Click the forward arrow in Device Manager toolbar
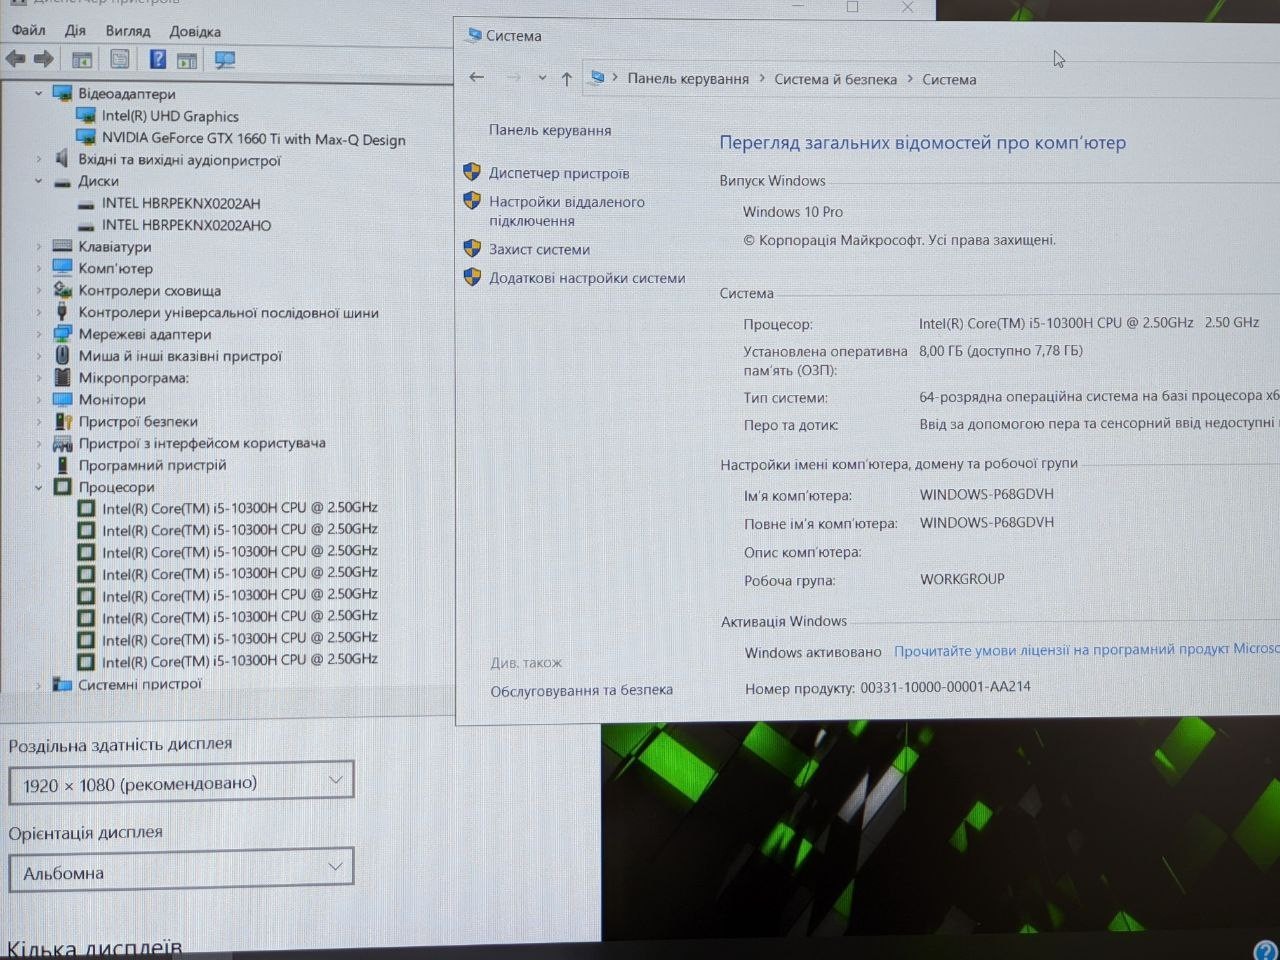This screenshot has height=960, width=1280. pos(43,59)
